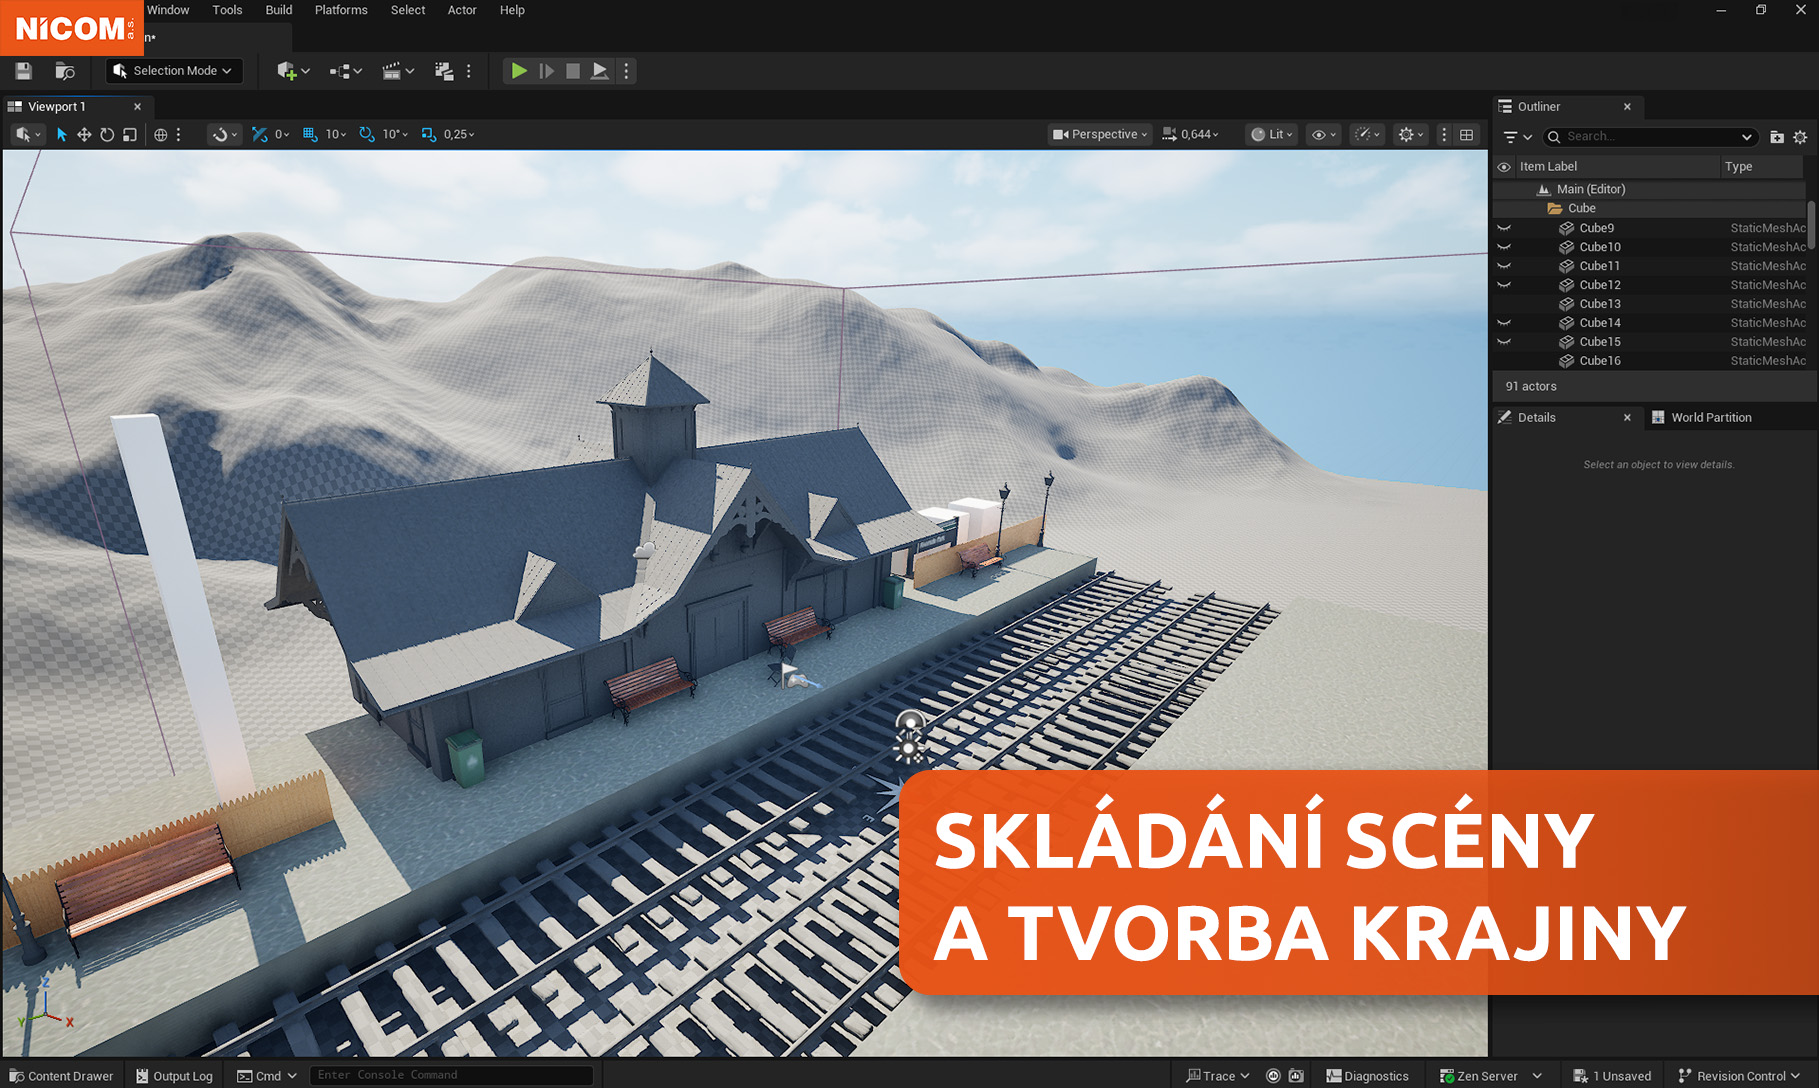The image size is (1819, 1088).
Task: Click the Outliner settings gear icon
Action: (x=1800, y=137)
